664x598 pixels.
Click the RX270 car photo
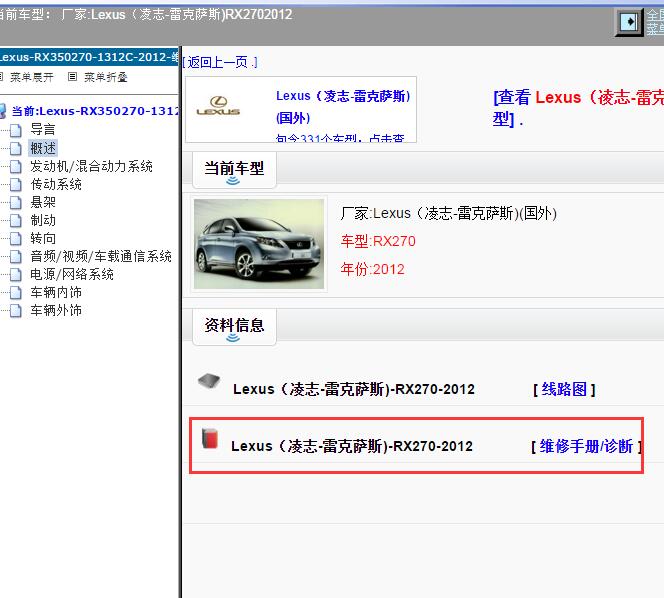[x=259, y=244]
